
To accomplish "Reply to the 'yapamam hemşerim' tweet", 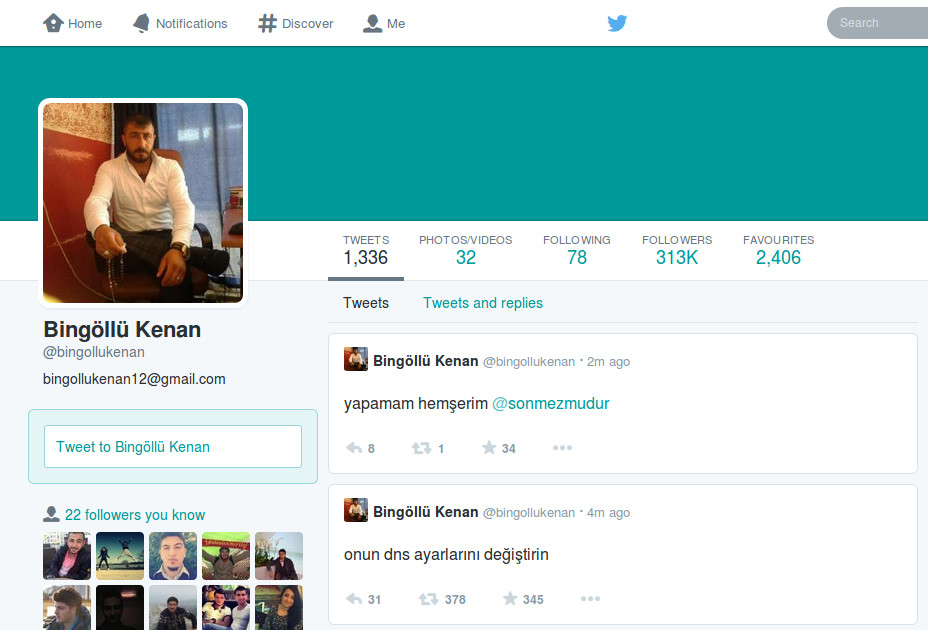I will (354, 448).
